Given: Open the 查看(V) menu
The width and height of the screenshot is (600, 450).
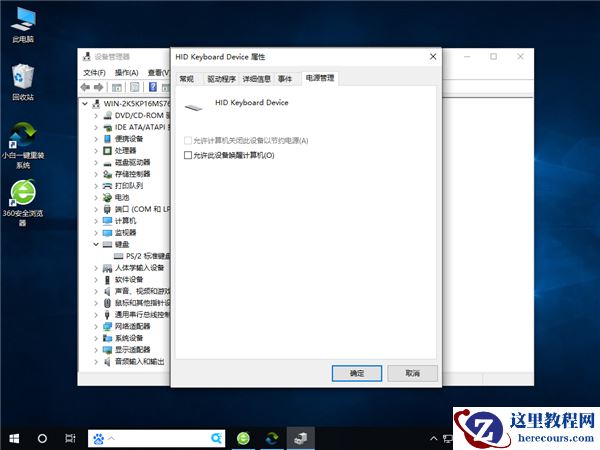Looking at the screenshot, I should (x=158, y=73).
